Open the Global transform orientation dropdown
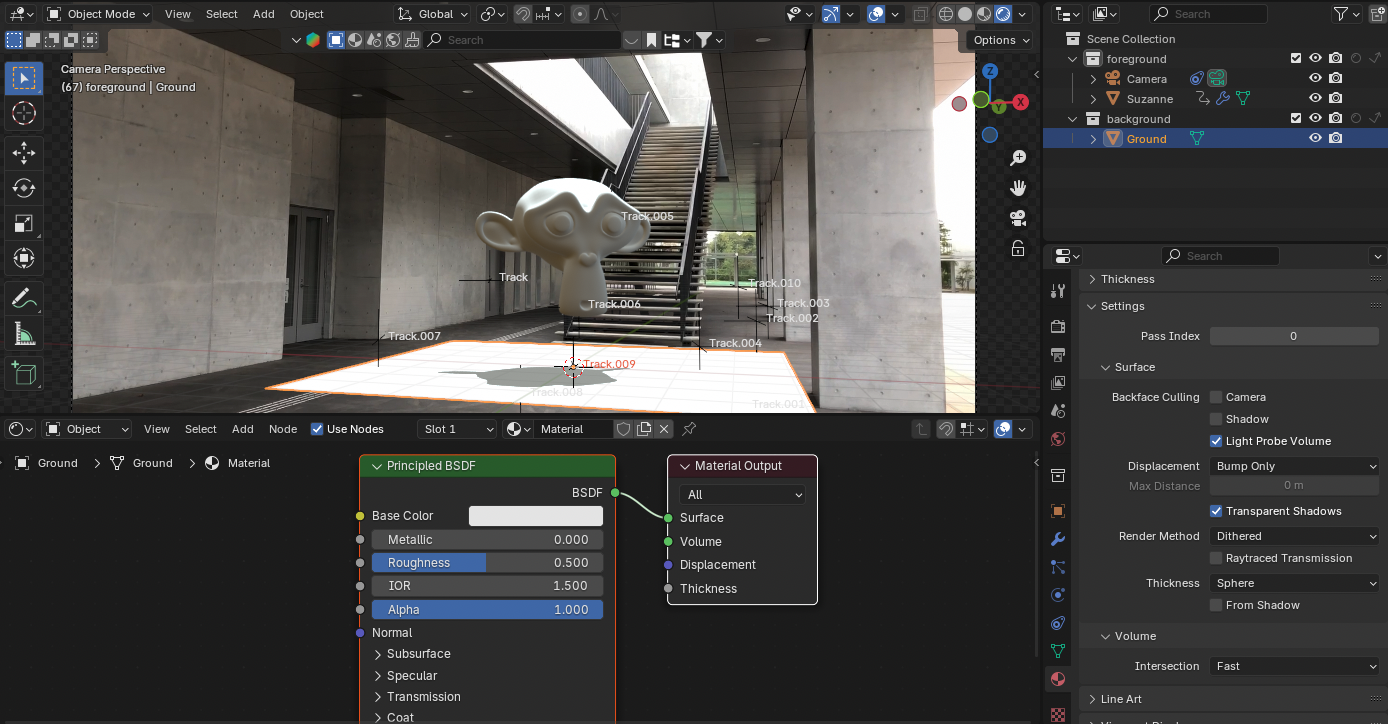This screenshot has width=1388, height=724. click(432, 14)
